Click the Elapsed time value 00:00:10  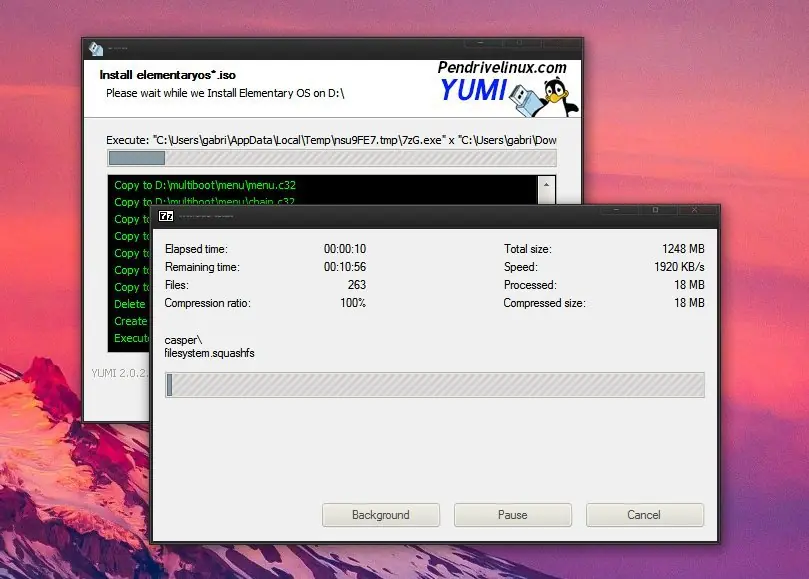coord(345,249)
